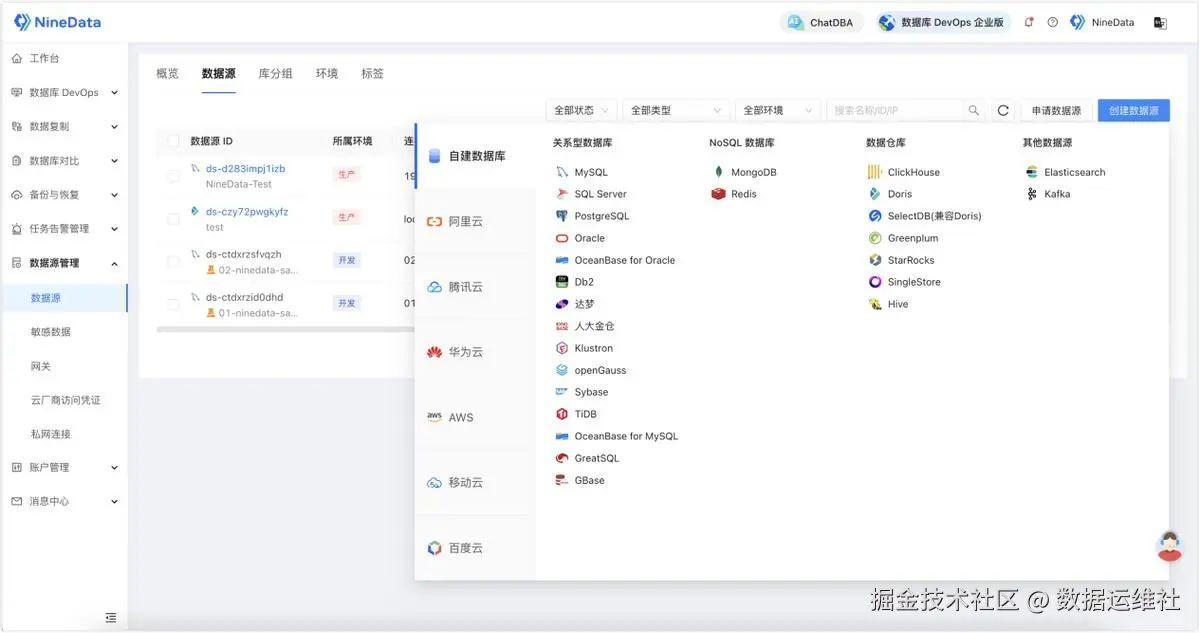1200x633 pixels.
Task: Open the NineData account menu
Action: (1102, 22)
